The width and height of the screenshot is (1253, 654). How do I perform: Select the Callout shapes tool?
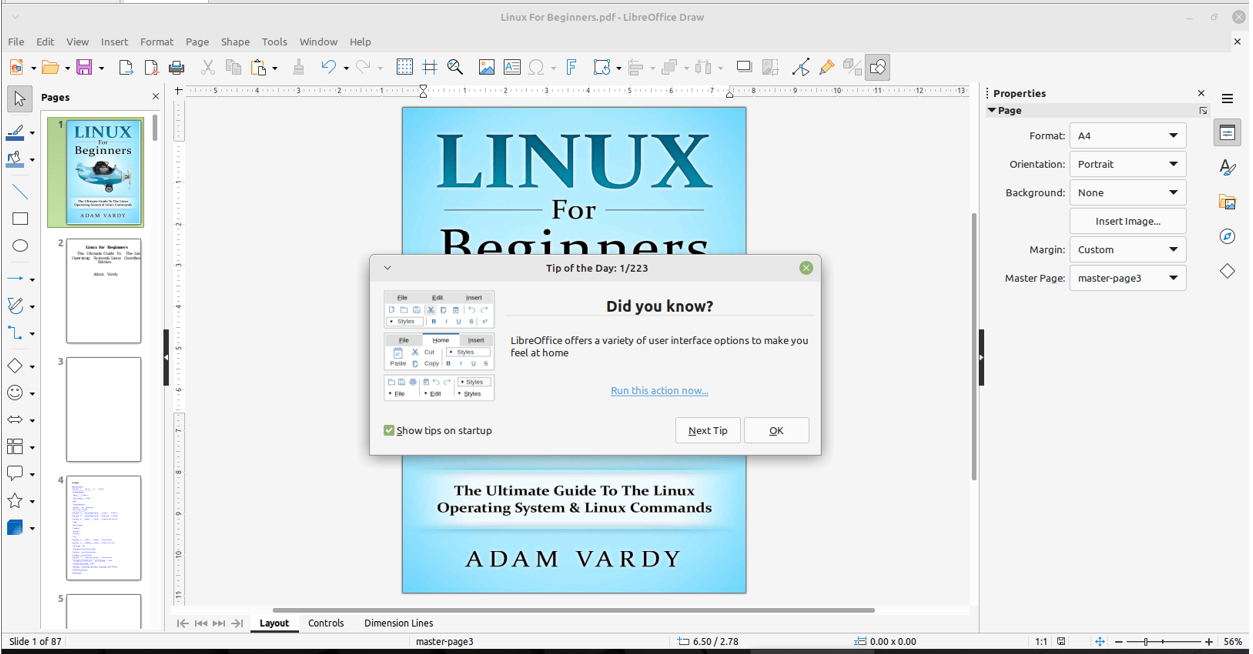tap(15, 474)
